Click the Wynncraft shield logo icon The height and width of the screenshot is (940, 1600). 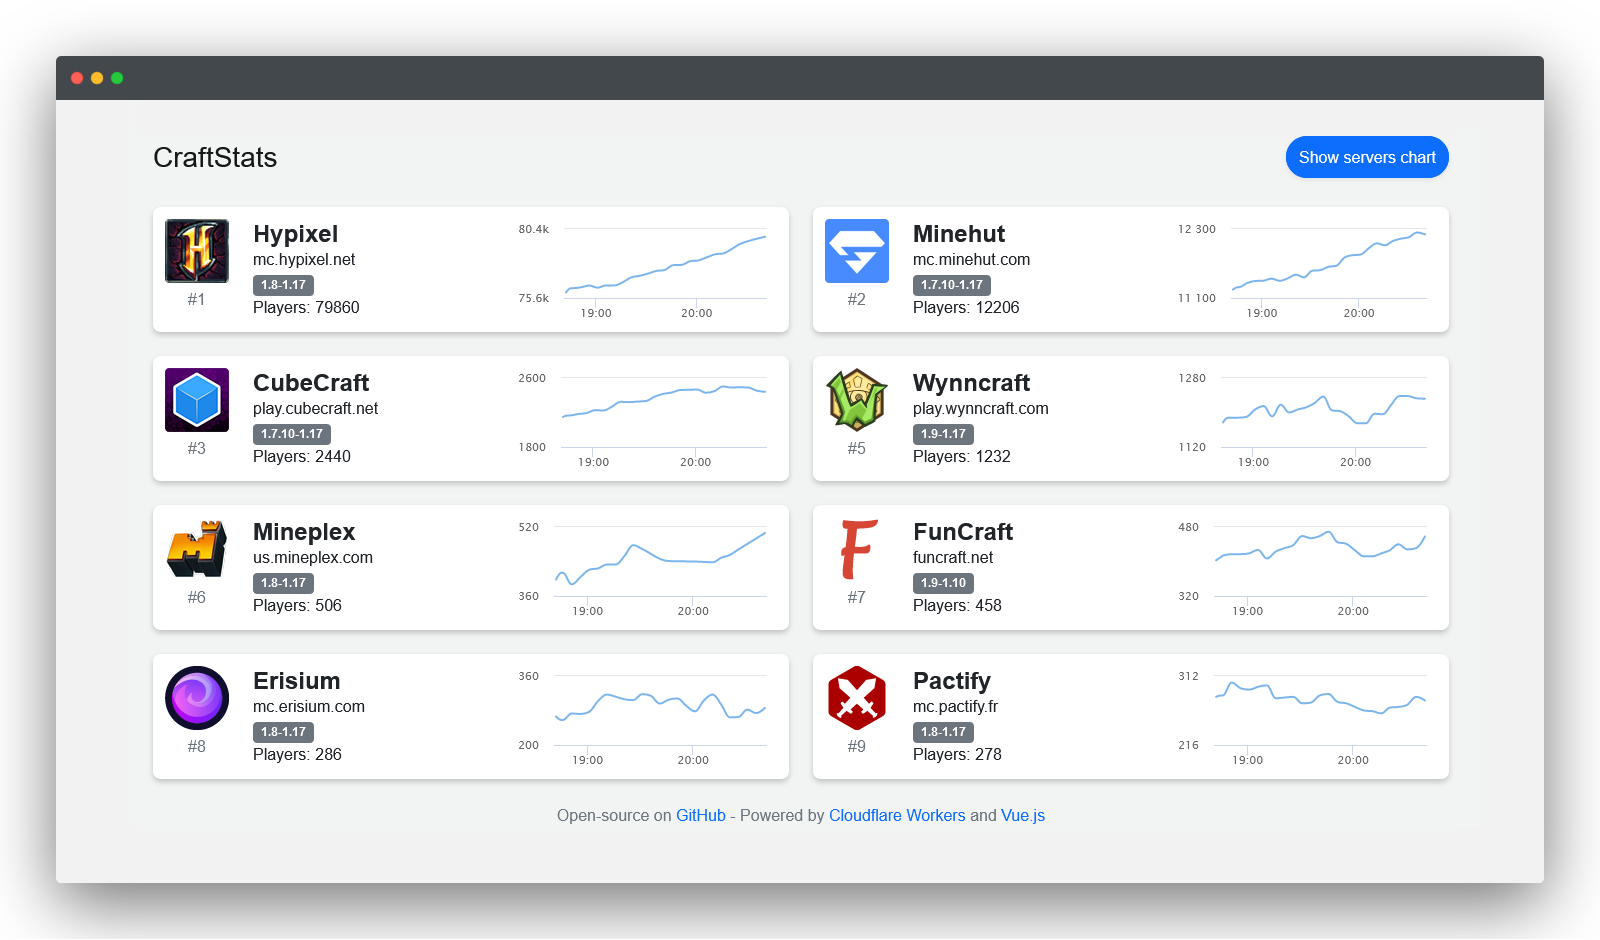coord(857,400)
